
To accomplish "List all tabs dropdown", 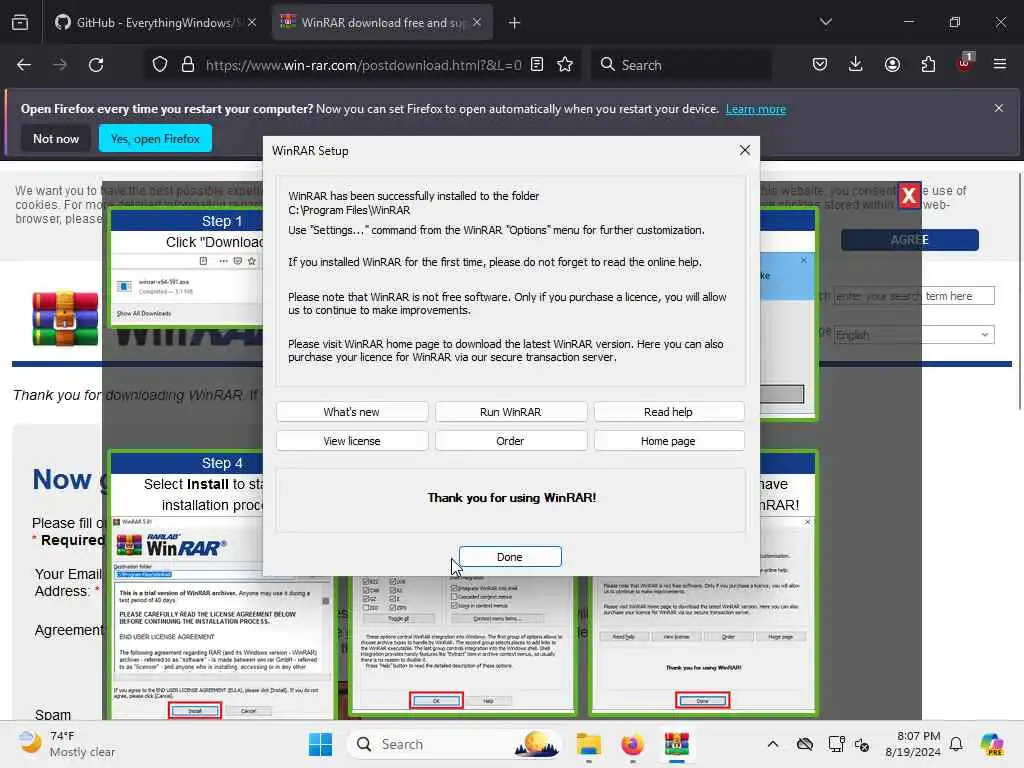I will tap(826, 22).
